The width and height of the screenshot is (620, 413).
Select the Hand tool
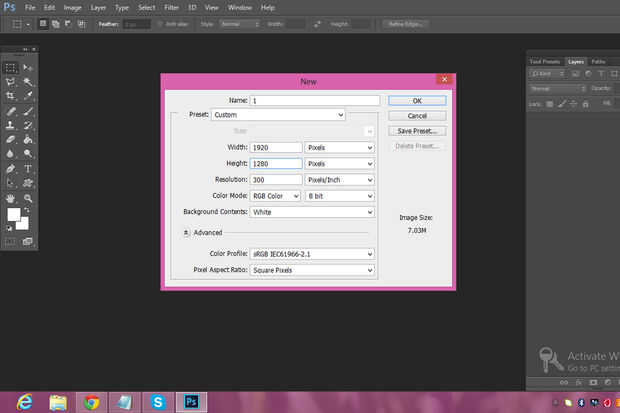click(x=11, y=198)
